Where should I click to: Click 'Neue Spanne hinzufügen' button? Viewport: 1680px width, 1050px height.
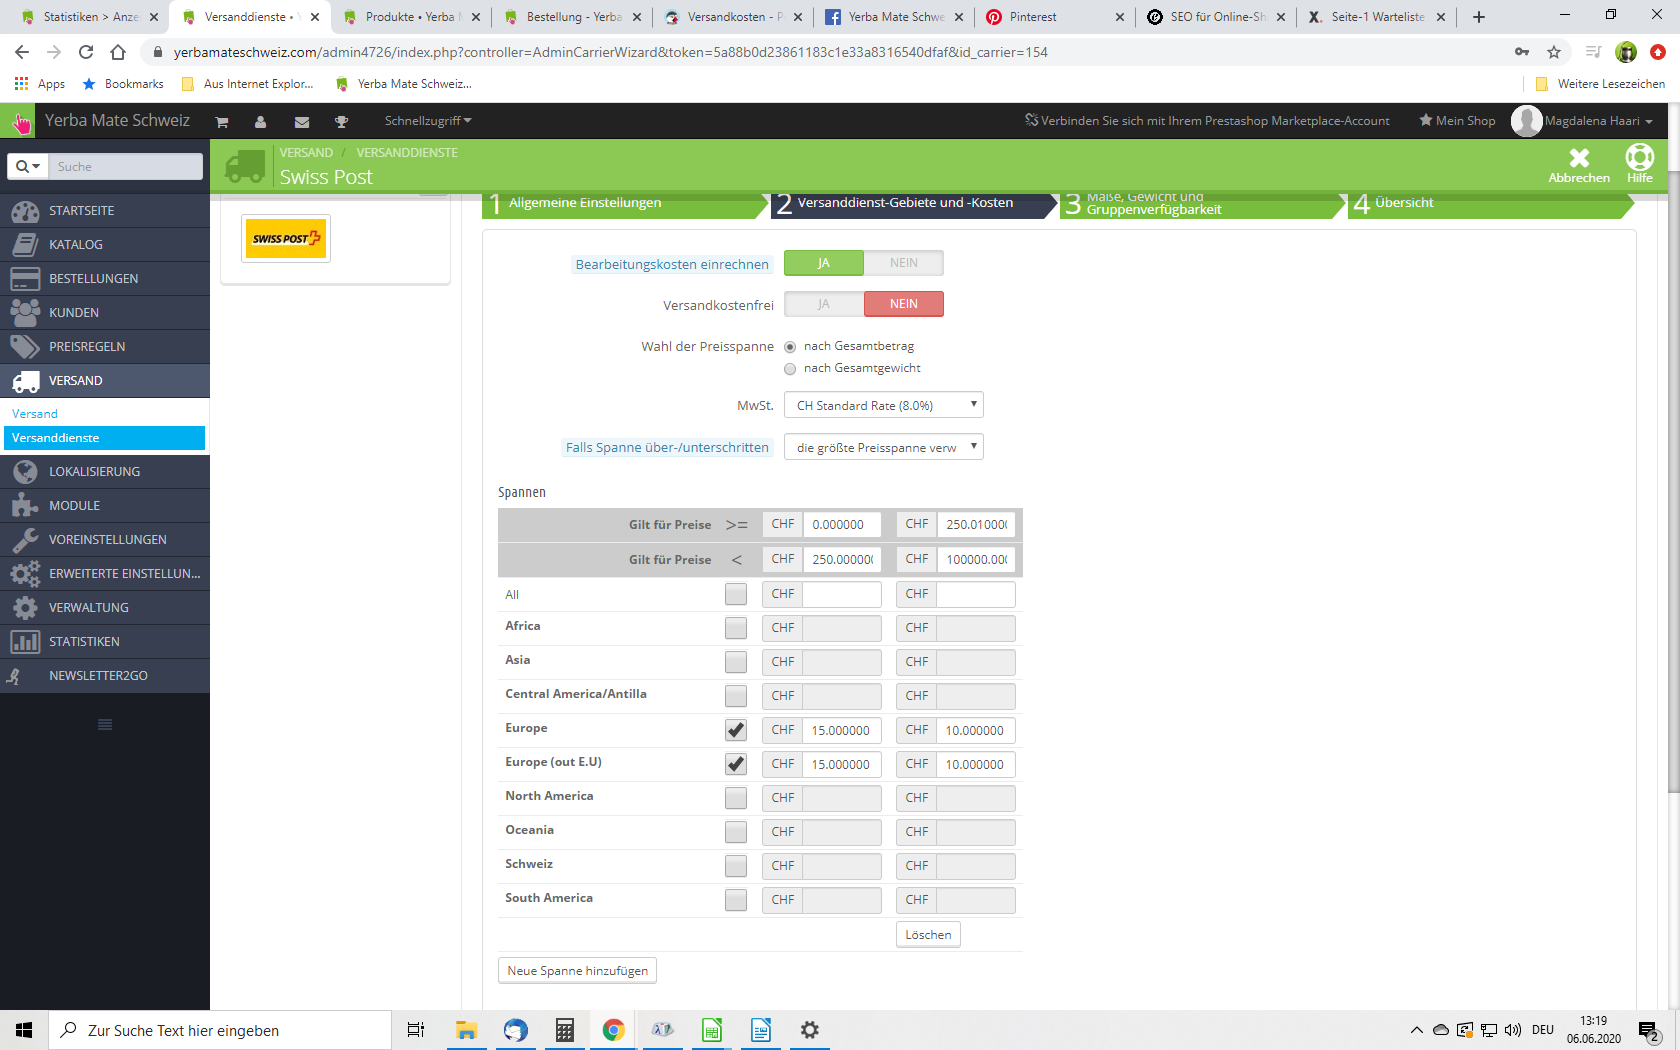[x=577, y=971]
